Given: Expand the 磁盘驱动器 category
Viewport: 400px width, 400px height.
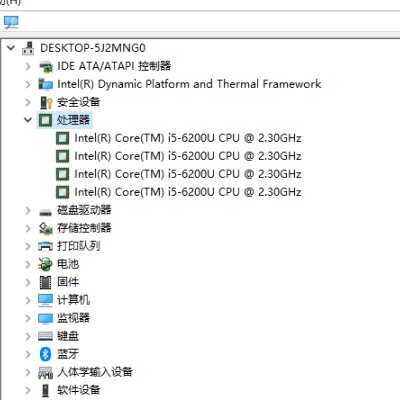Looking at the screenshot, I should 28,211.
